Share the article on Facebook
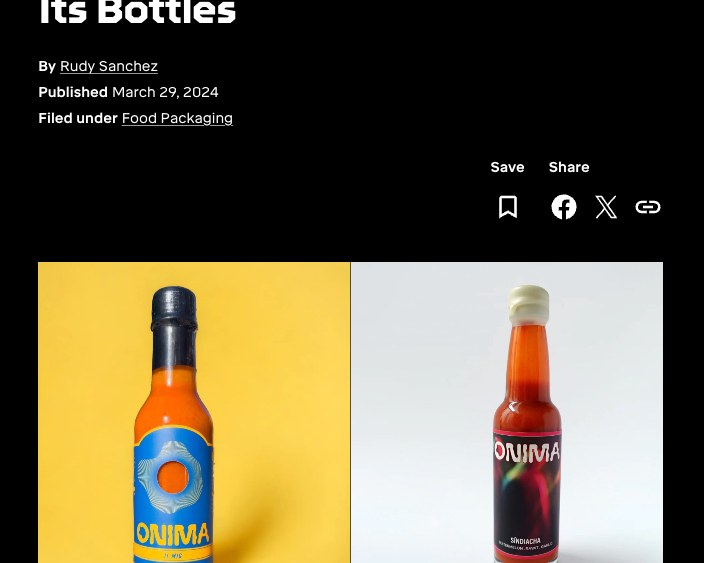This screenshot has width=704, height=563. coord(564,207)
